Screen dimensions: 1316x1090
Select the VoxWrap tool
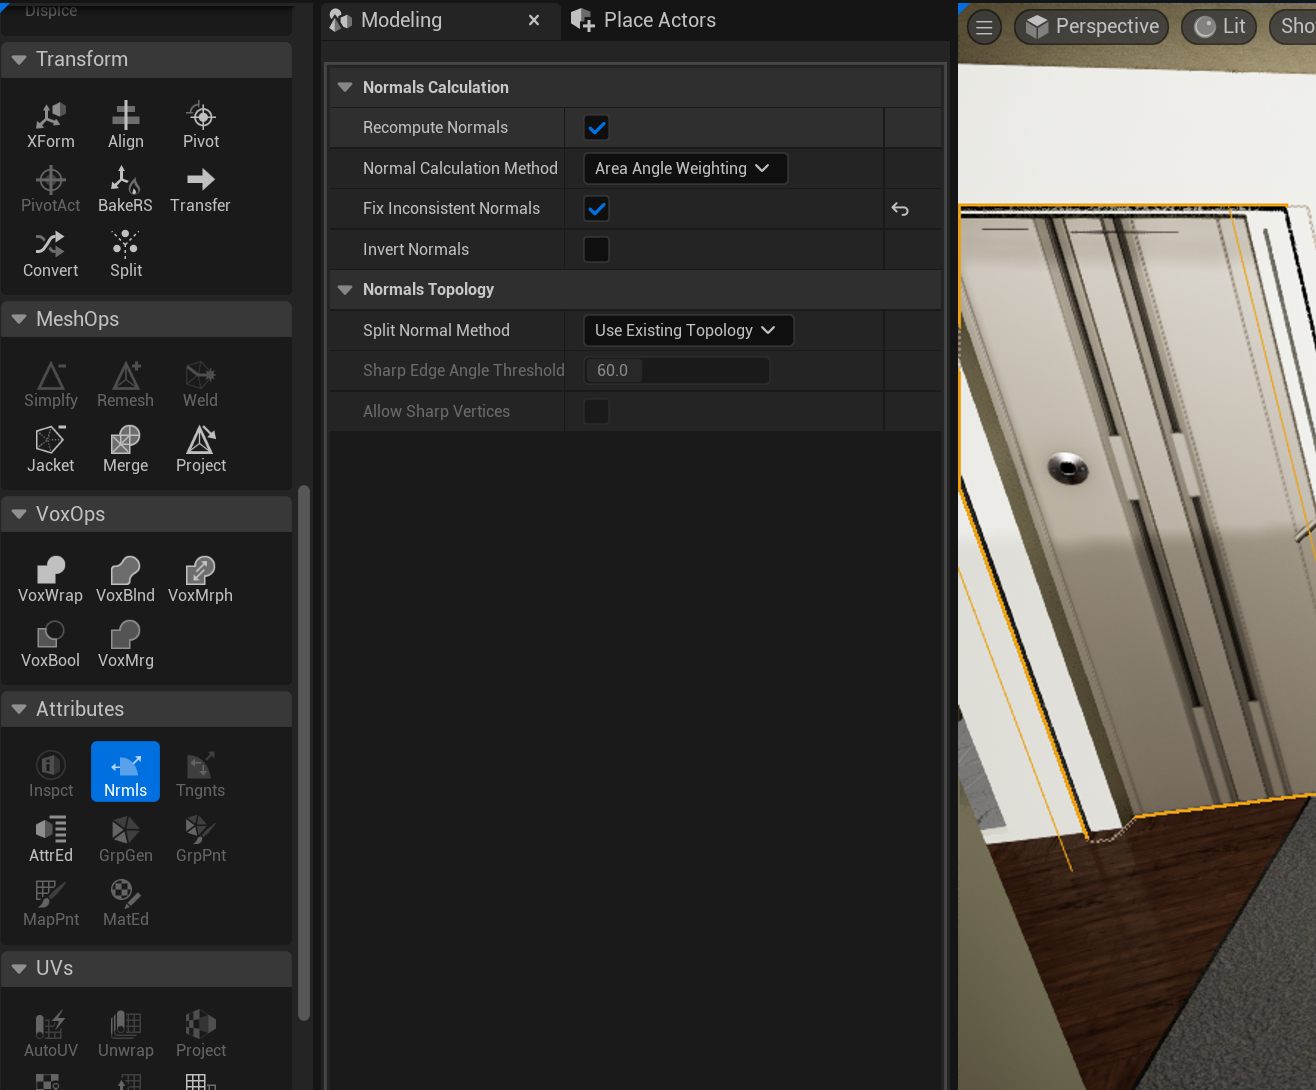(x=50, y=580)
